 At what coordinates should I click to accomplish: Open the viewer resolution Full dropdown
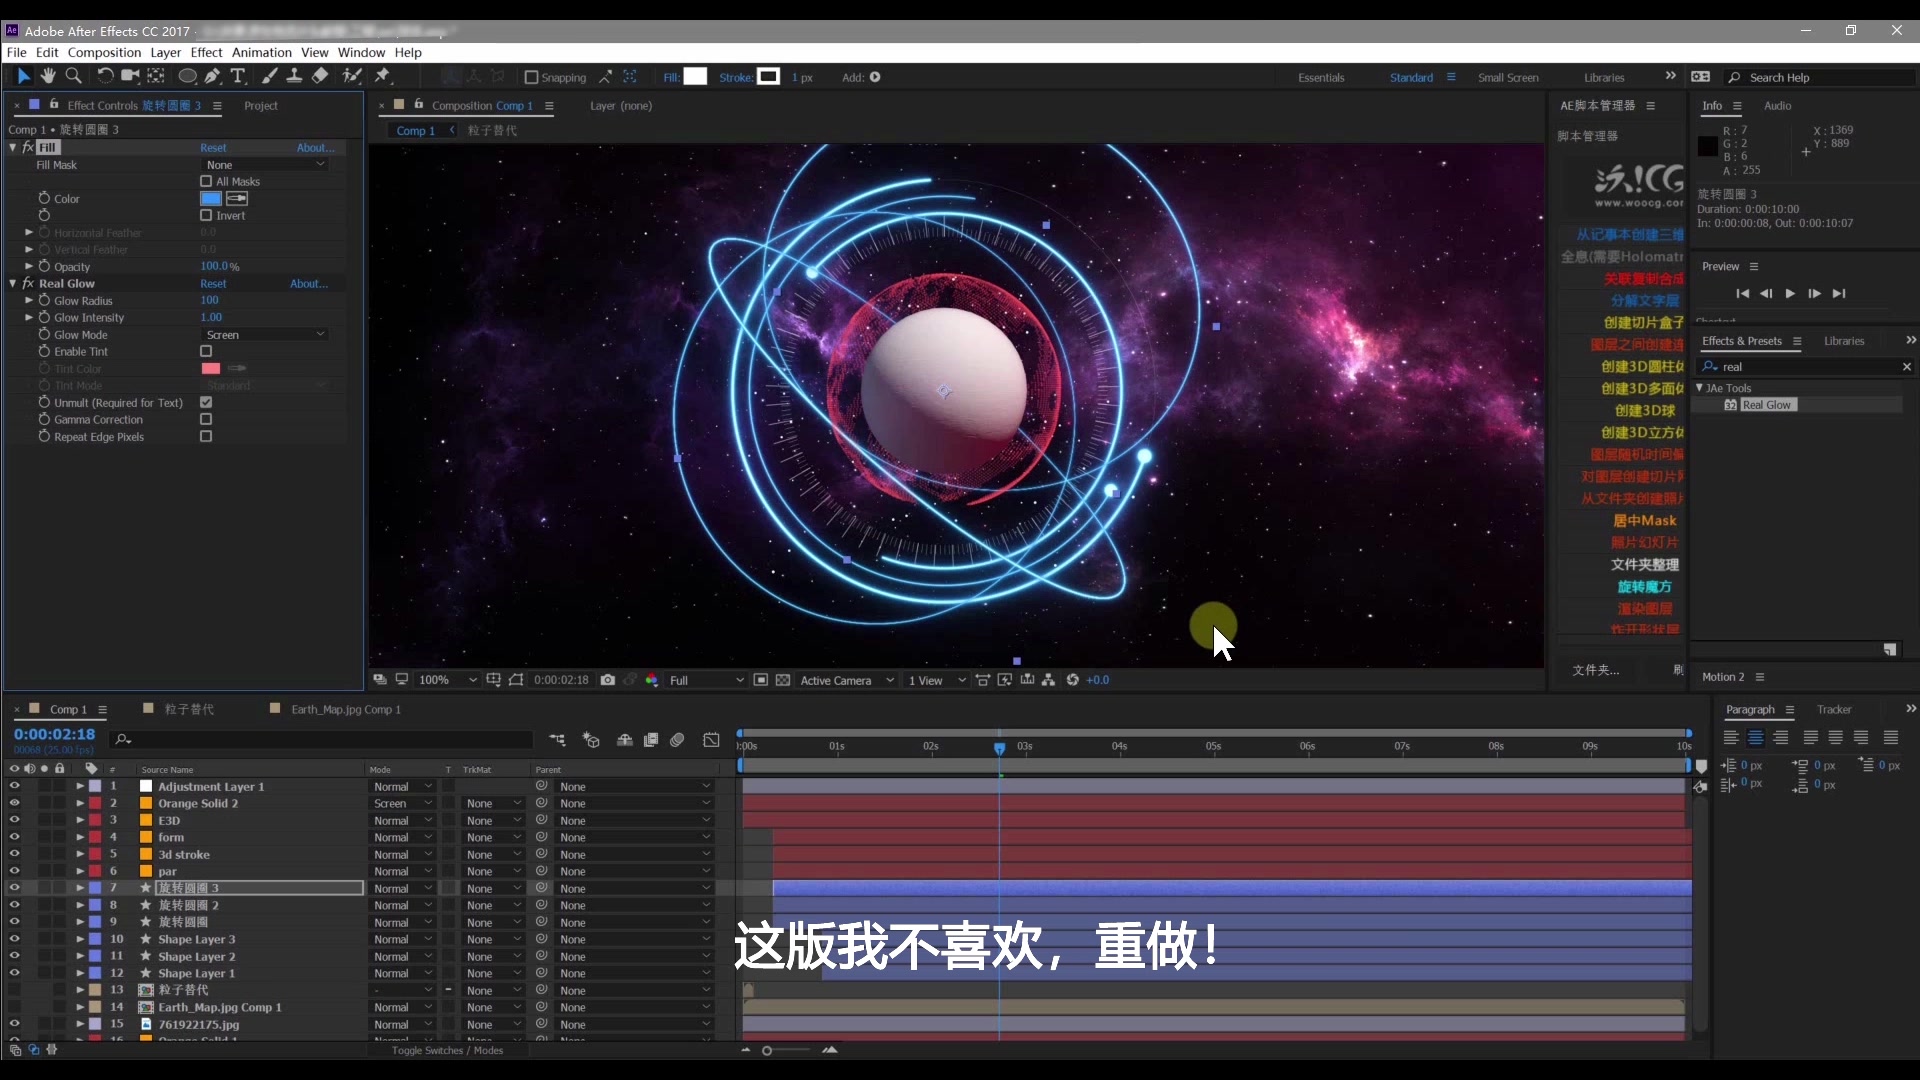tap(706, 680)
